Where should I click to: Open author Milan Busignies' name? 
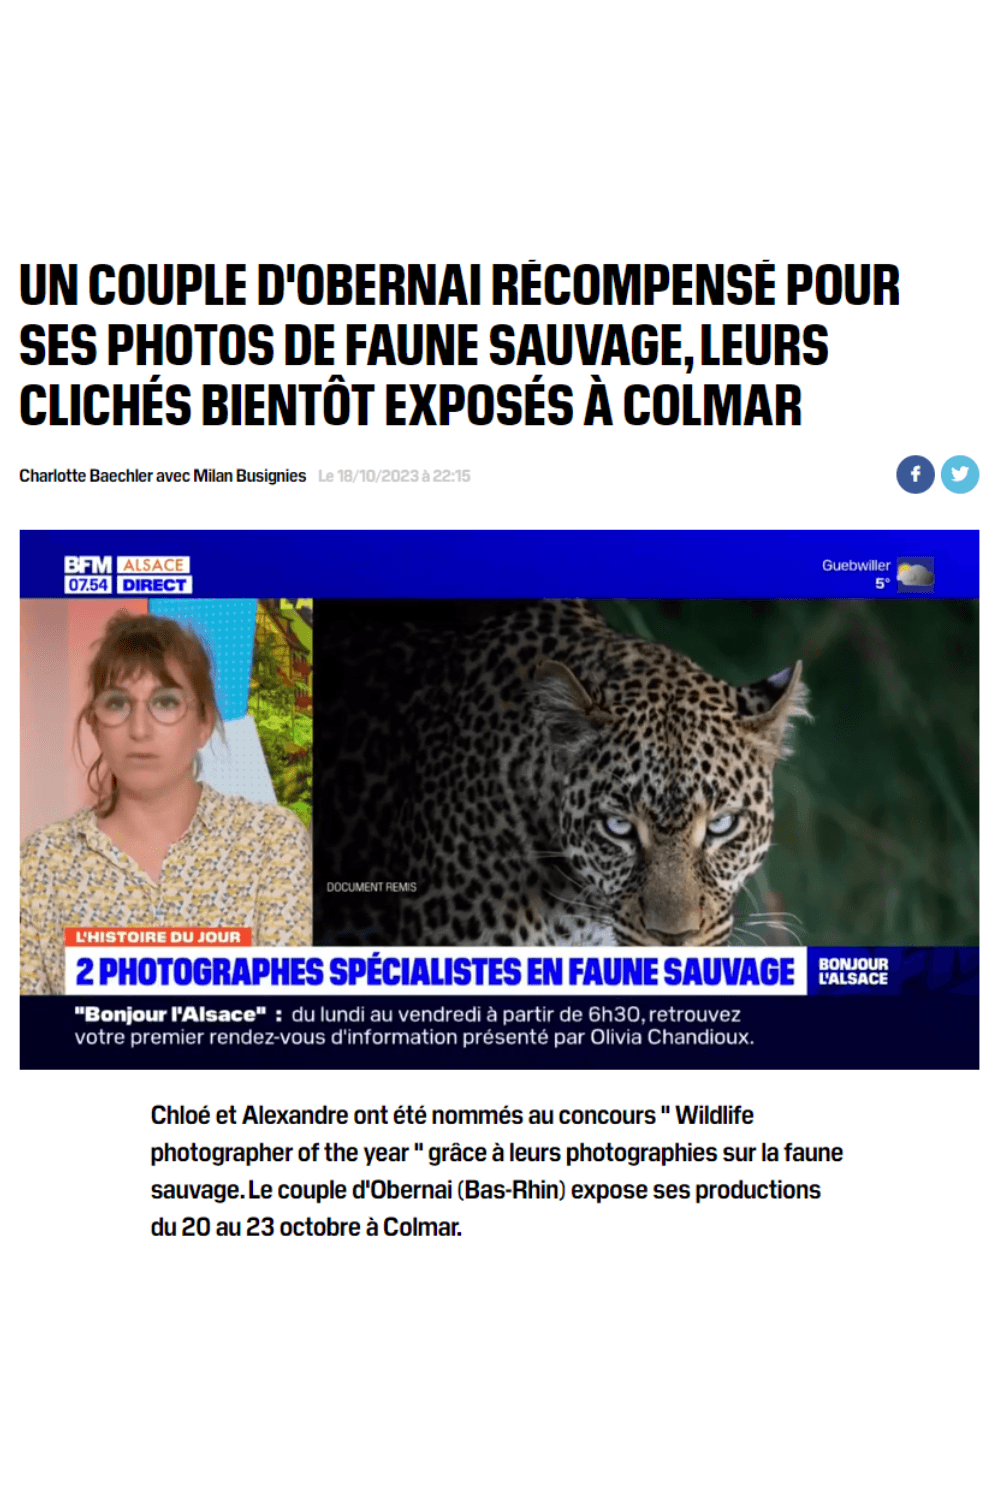coord(249,476)
